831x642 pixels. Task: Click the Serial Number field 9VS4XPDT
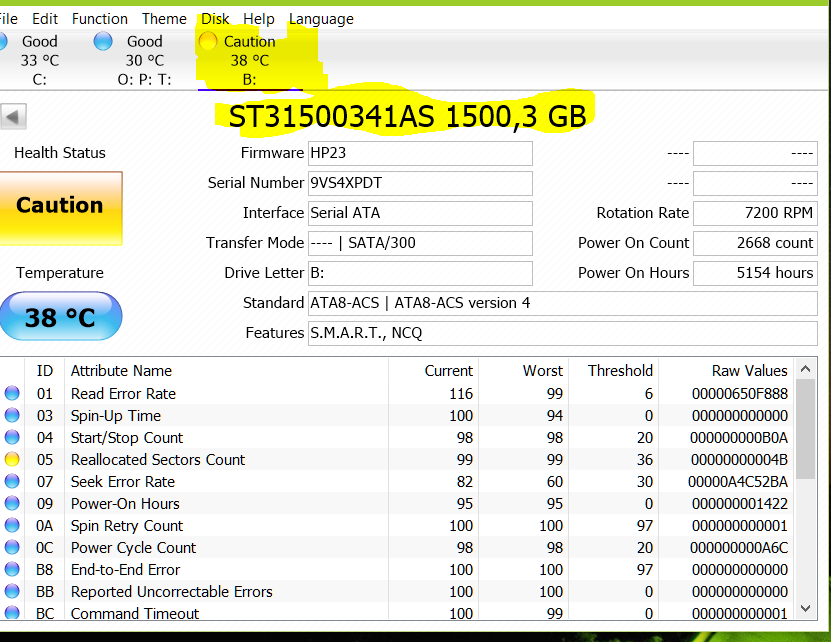point(420,183)
